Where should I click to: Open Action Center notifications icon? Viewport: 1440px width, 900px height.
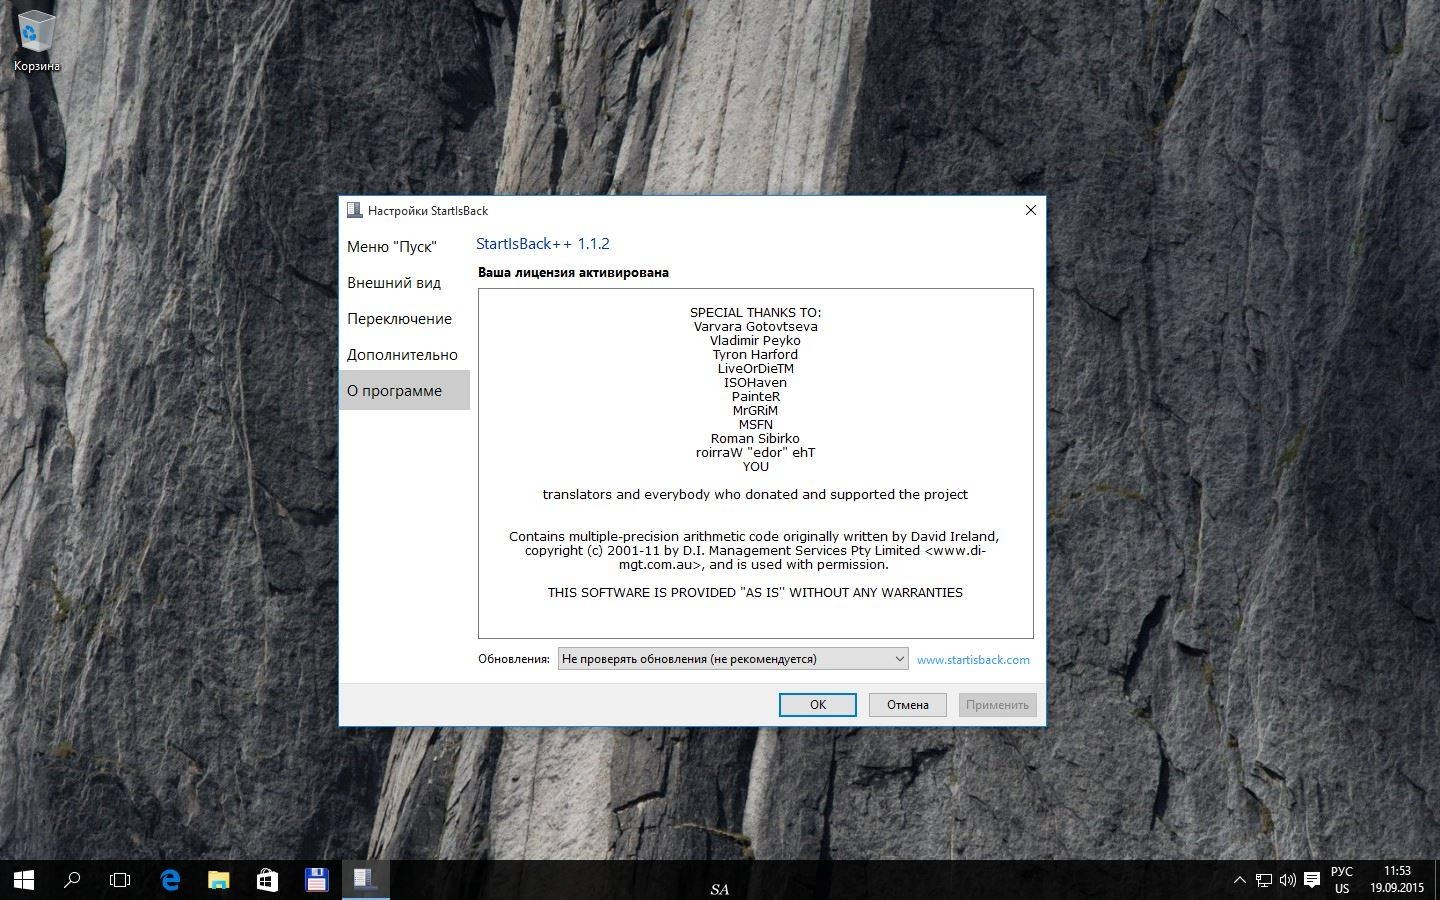pyautogui.click(x=1312, y=880)
